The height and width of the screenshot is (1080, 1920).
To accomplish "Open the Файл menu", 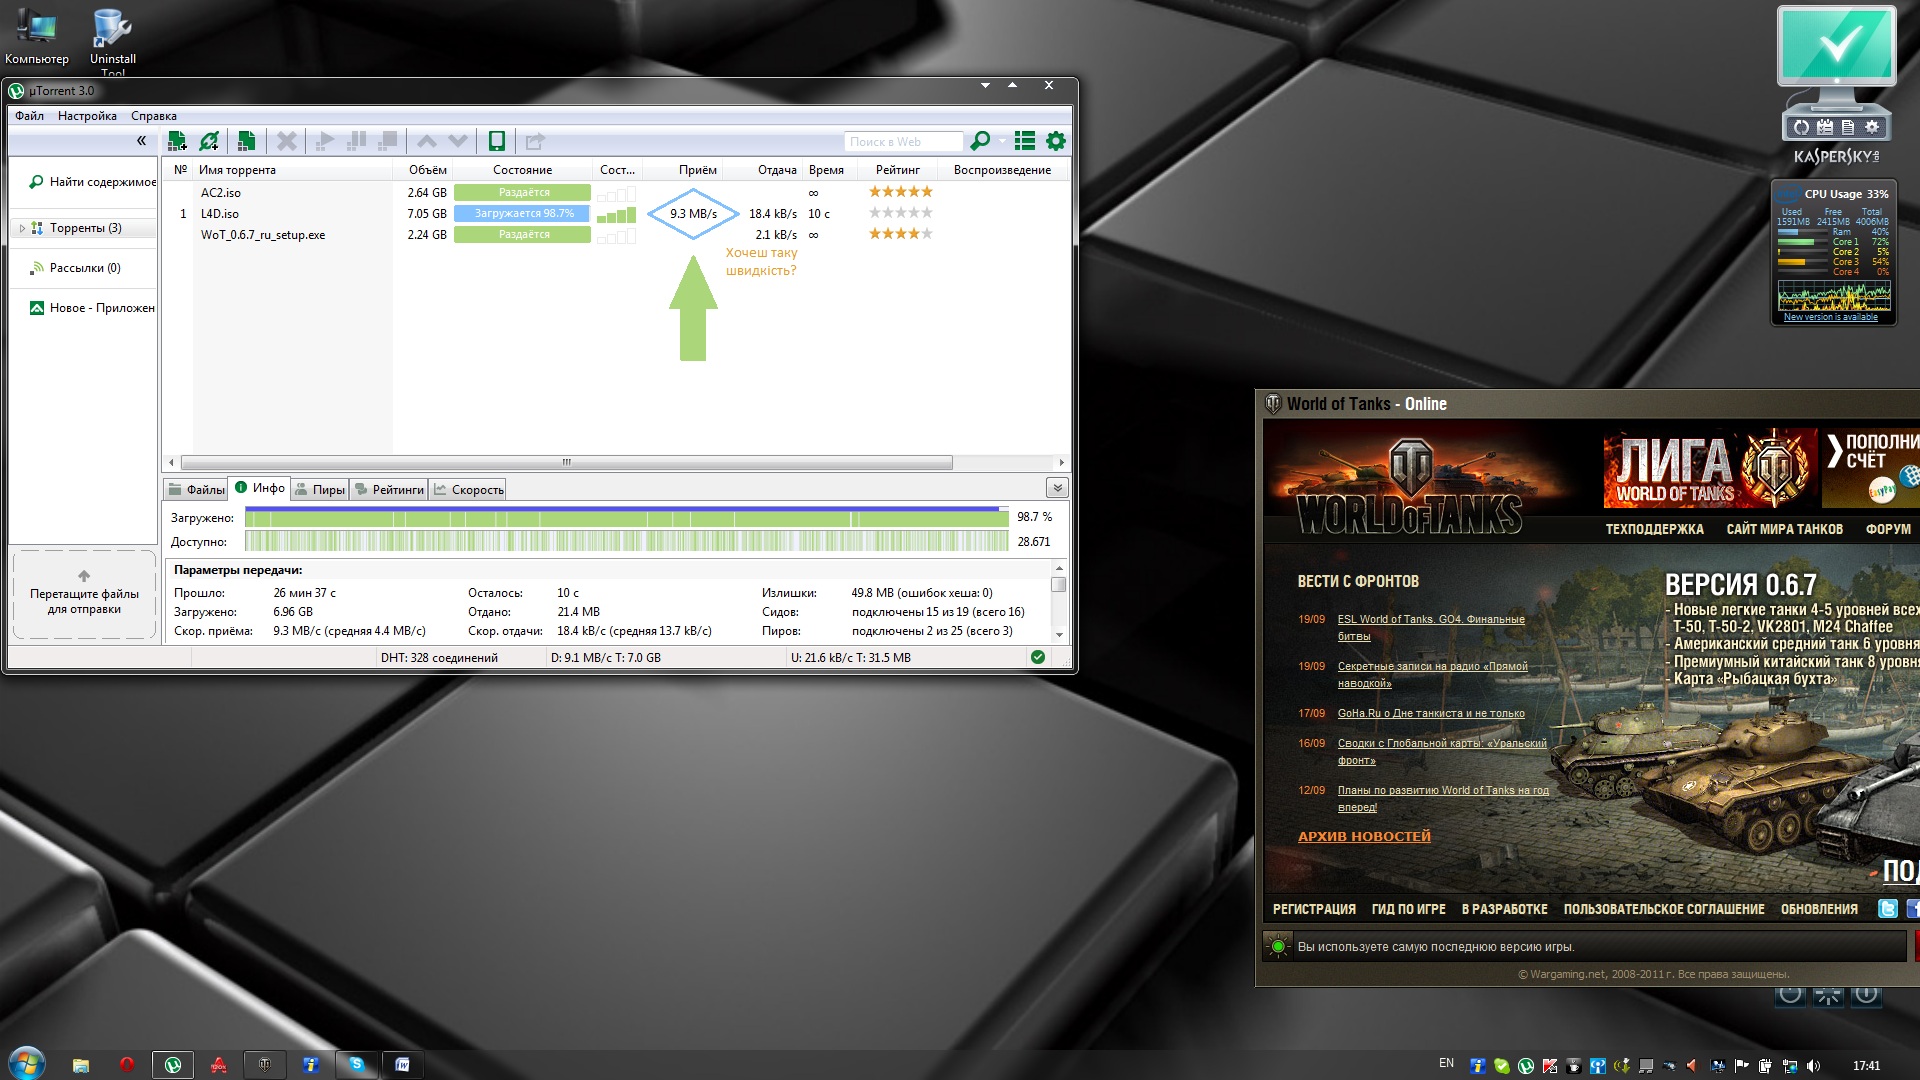I will (29, 116).
